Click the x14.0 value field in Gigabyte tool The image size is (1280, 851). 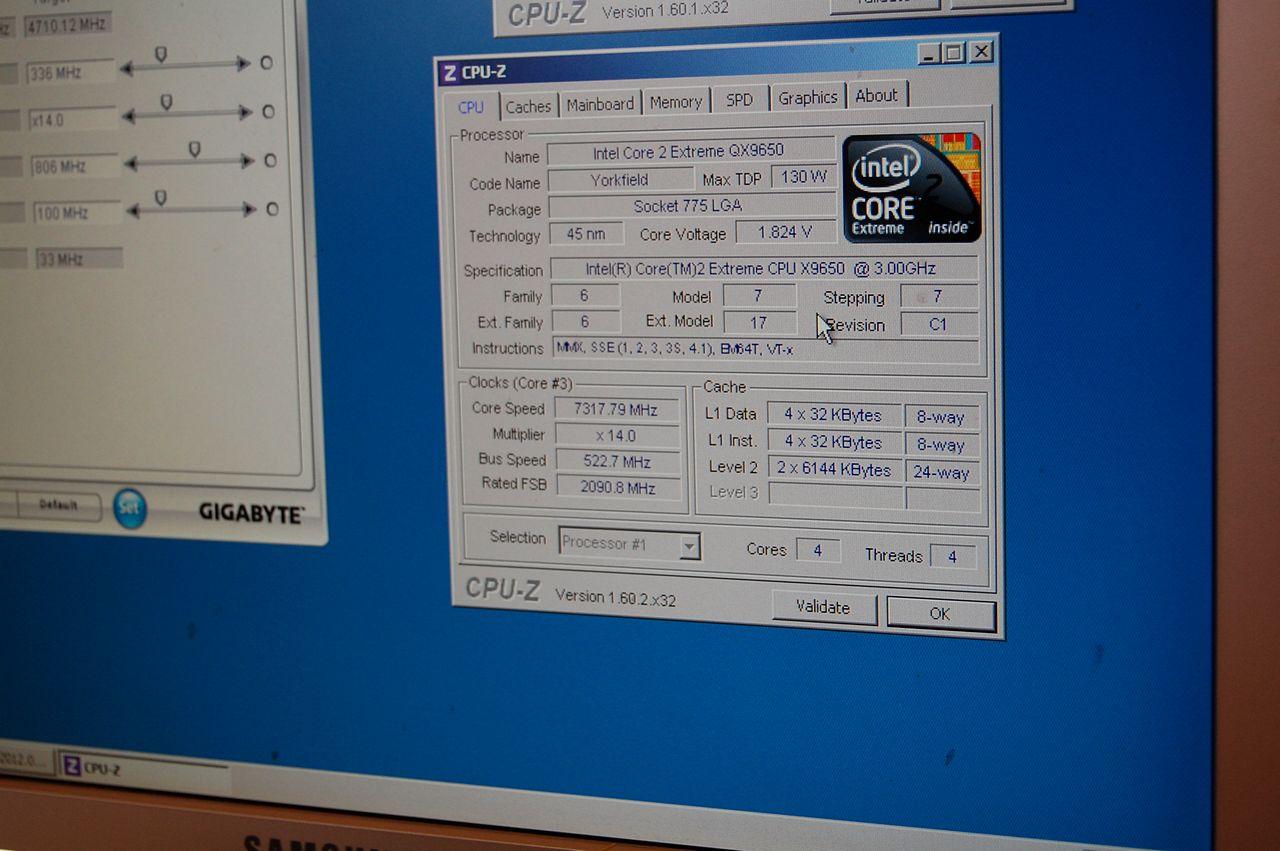73,120
